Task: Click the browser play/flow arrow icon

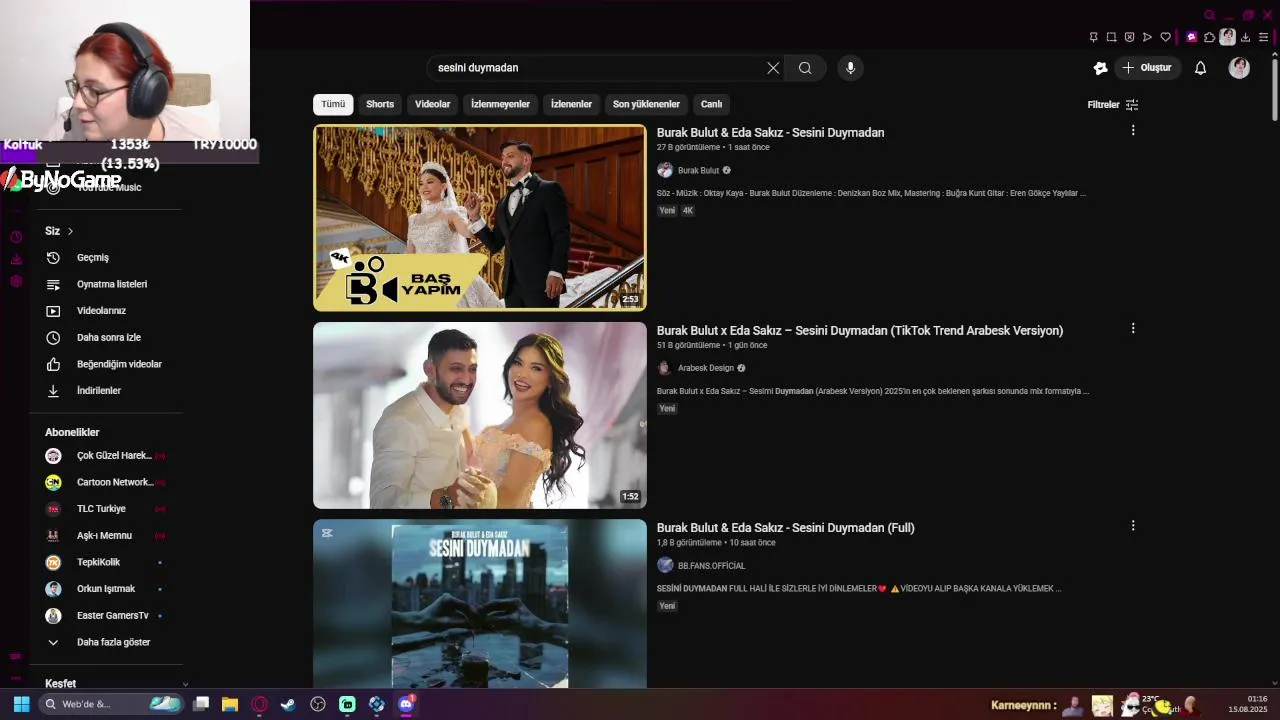Action: pos(1147,37)
